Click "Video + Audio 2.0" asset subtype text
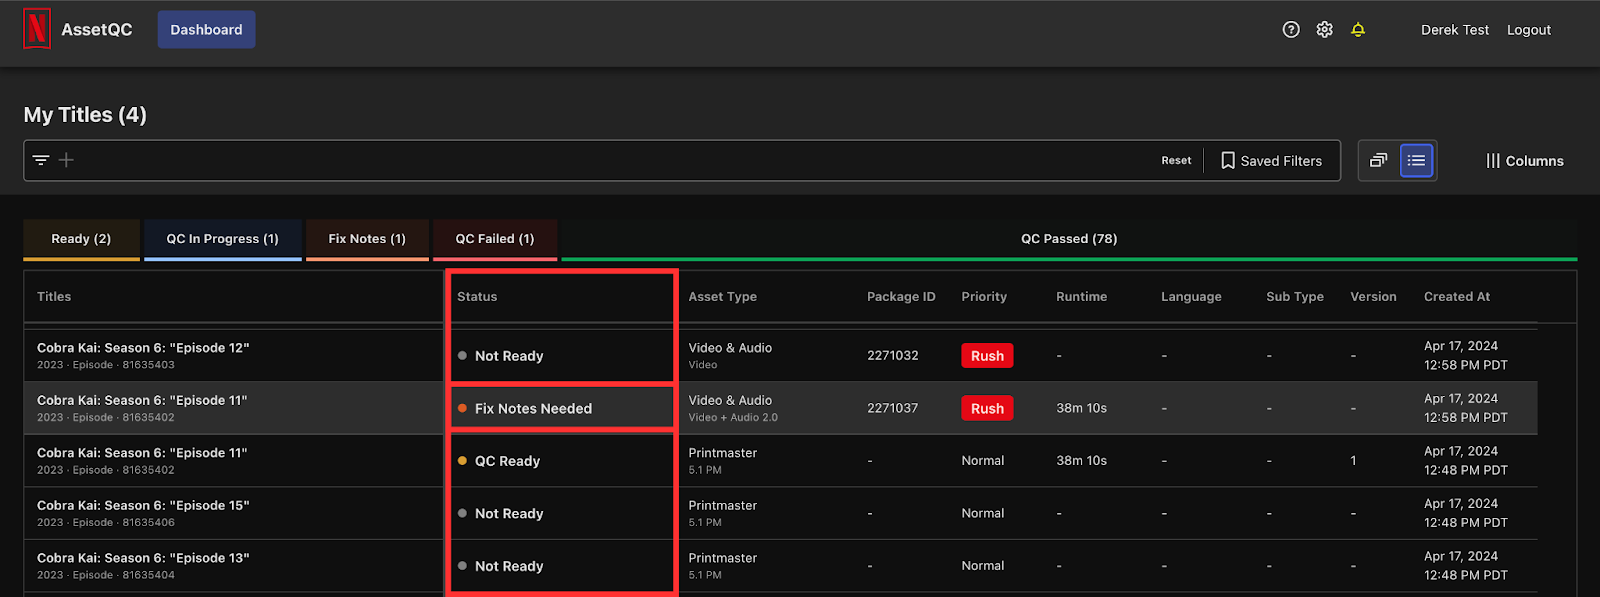 click(733, 418)
